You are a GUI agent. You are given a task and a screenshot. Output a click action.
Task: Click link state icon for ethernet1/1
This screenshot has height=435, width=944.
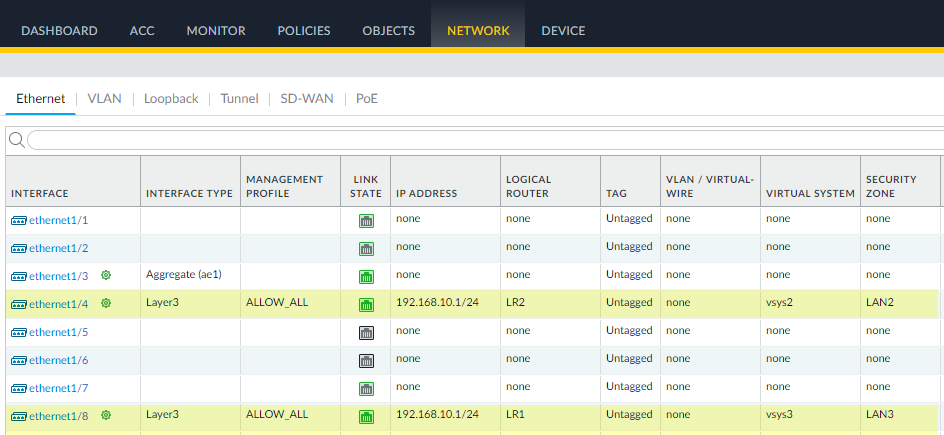[366, 220]
